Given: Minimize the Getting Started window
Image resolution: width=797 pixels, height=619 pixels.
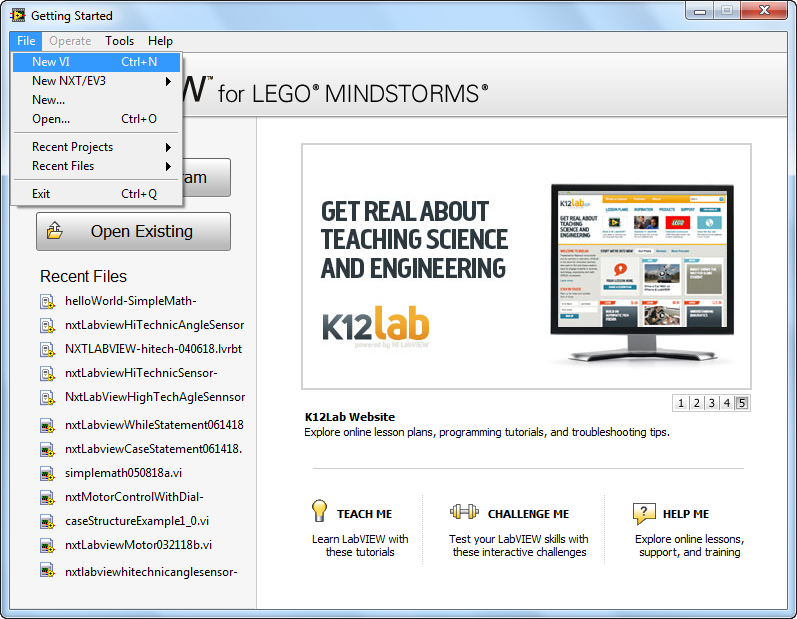Looking at the screenshot, I should coord(700,11).
